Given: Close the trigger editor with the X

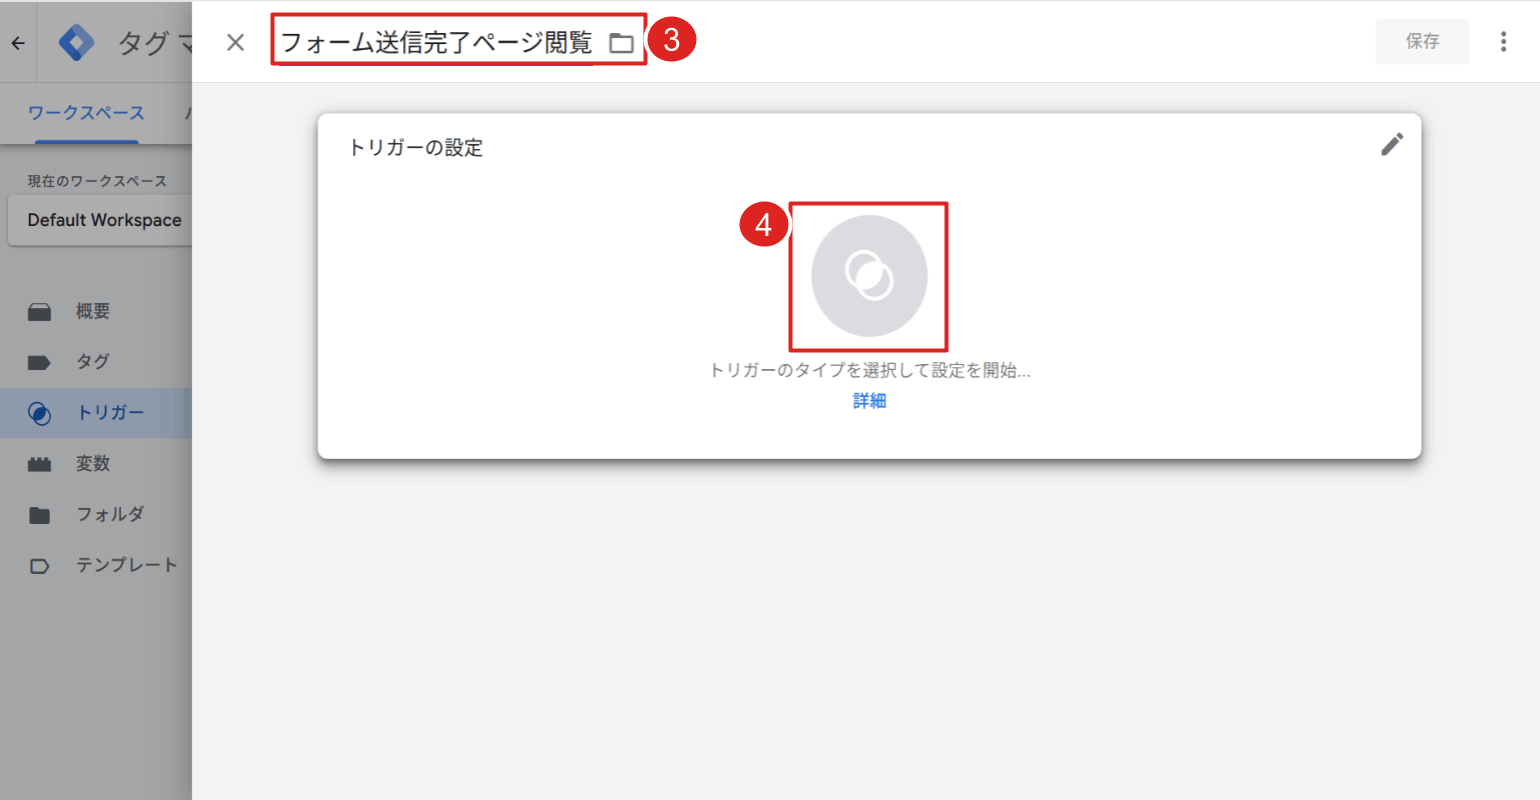Looking at the screenshot, I should (x=234, y=42).
